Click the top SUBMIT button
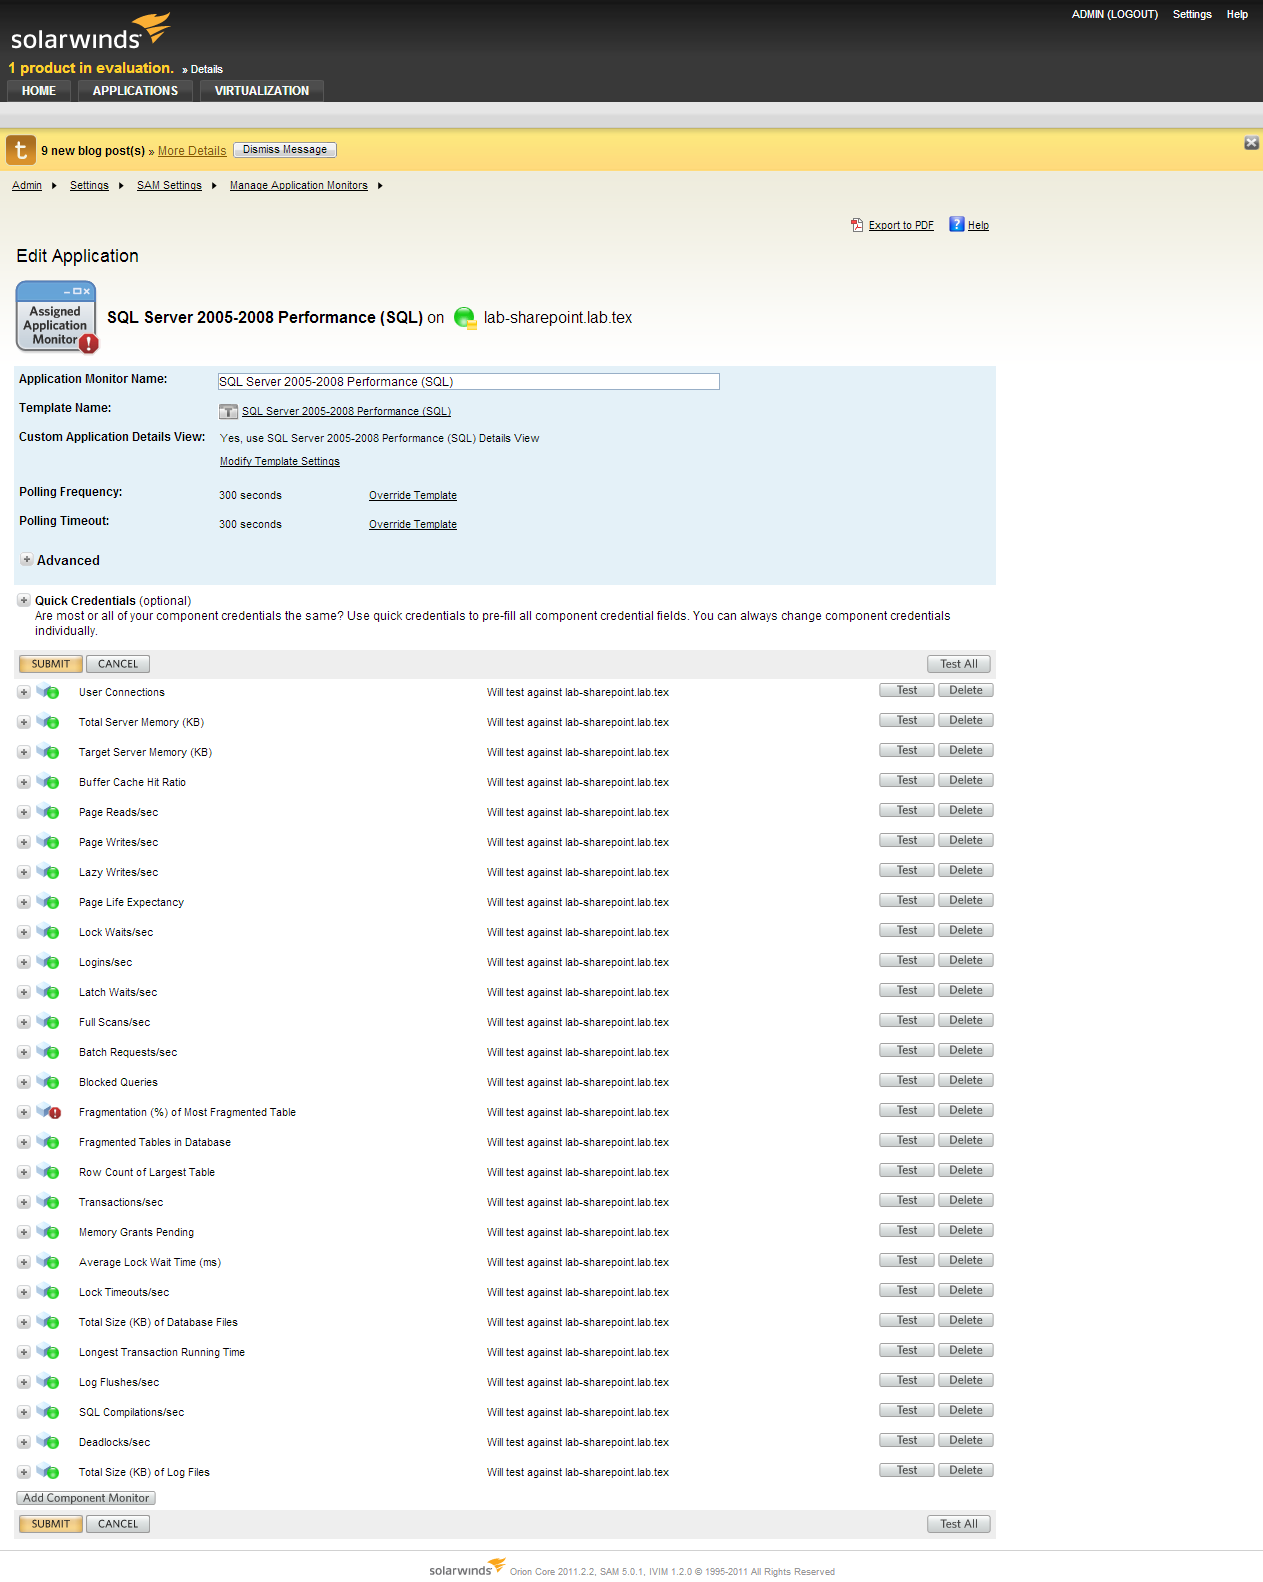The height and width of the screenshot is (1582, 1263). coord(51,664)
